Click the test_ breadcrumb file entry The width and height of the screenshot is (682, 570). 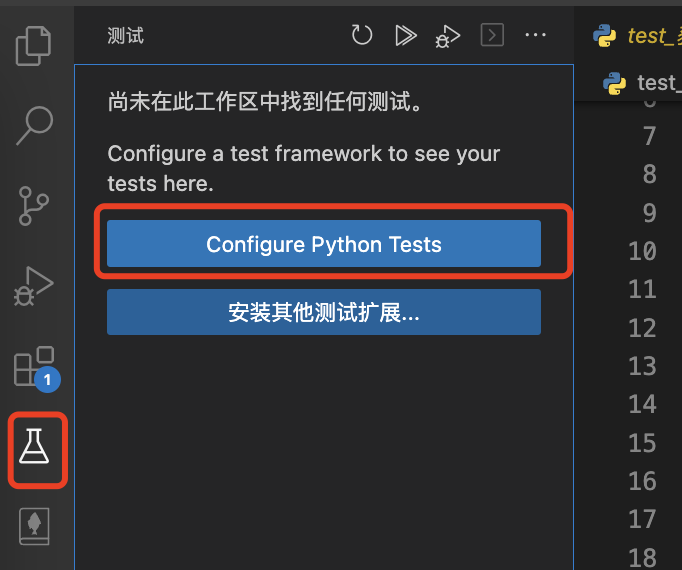tap(642, 83)
